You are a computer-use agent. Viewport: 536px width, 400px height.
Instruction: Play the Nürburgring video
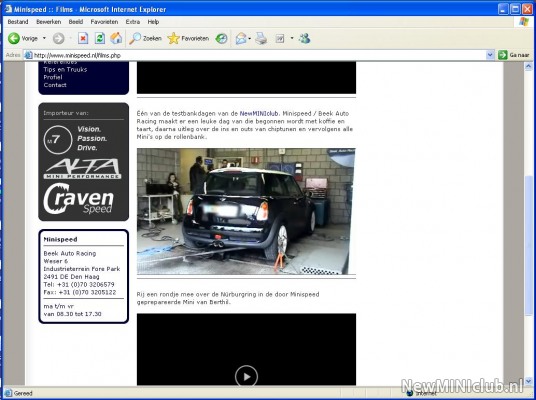click(246, 376)
